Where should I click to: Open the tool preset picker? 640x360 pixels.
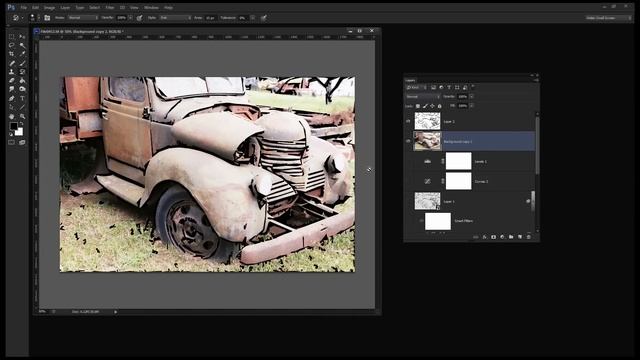click(17, 18)
